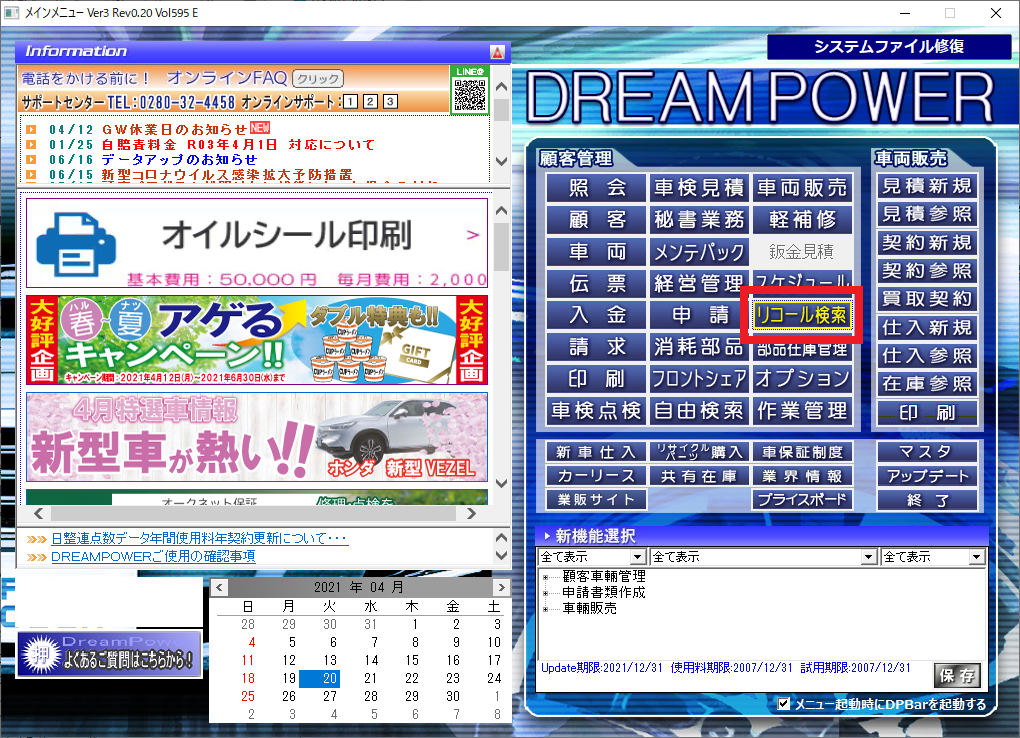Open 新車仕入 button
Image resolution: width=1020 pixels, height=738 pixels.
[597, 452]
